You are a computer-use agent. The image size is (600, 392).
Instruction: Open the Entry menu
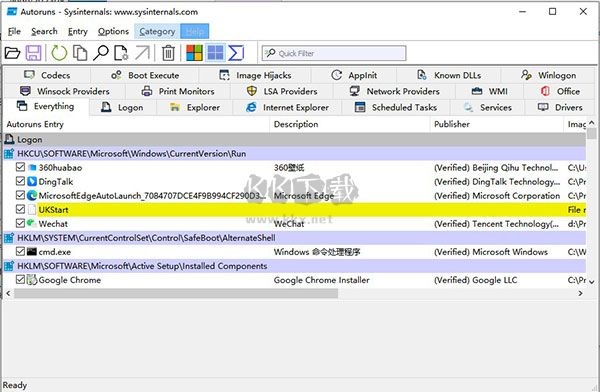(x=78, y=31)
